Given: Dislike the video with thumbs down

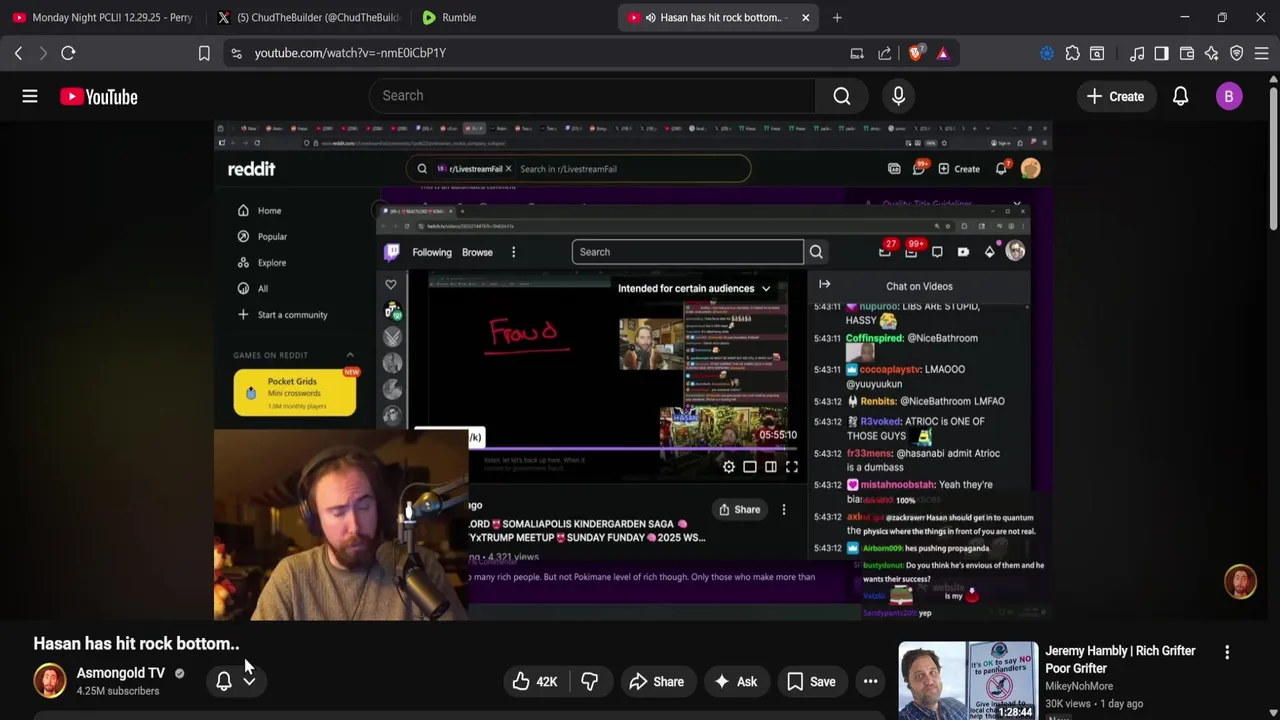Looking at the screenshot, I should 590,682.
